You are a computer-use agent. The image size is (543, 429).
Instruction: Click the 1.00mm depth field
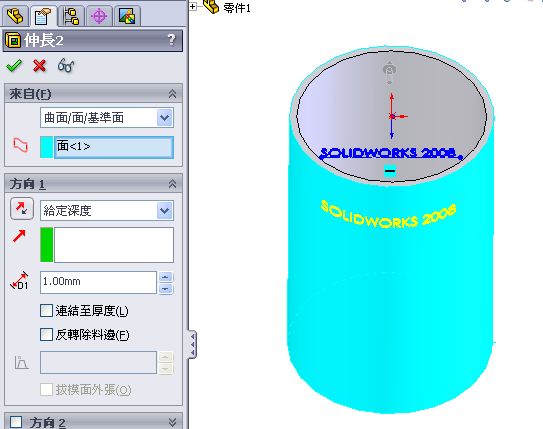click(98, 282)
